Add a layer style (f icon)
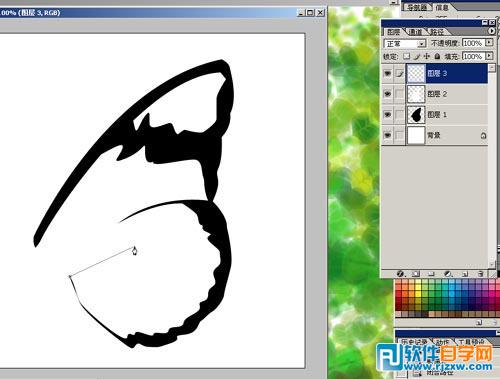500x379 pixels. click(x=400, y=274)
